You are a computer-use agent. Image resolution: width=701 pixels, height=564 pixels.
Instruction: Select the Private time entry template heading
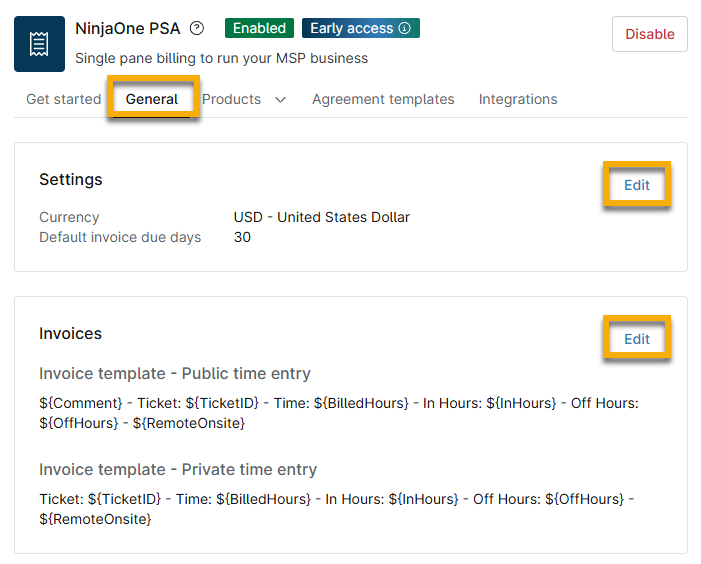(x=178, y=470)
